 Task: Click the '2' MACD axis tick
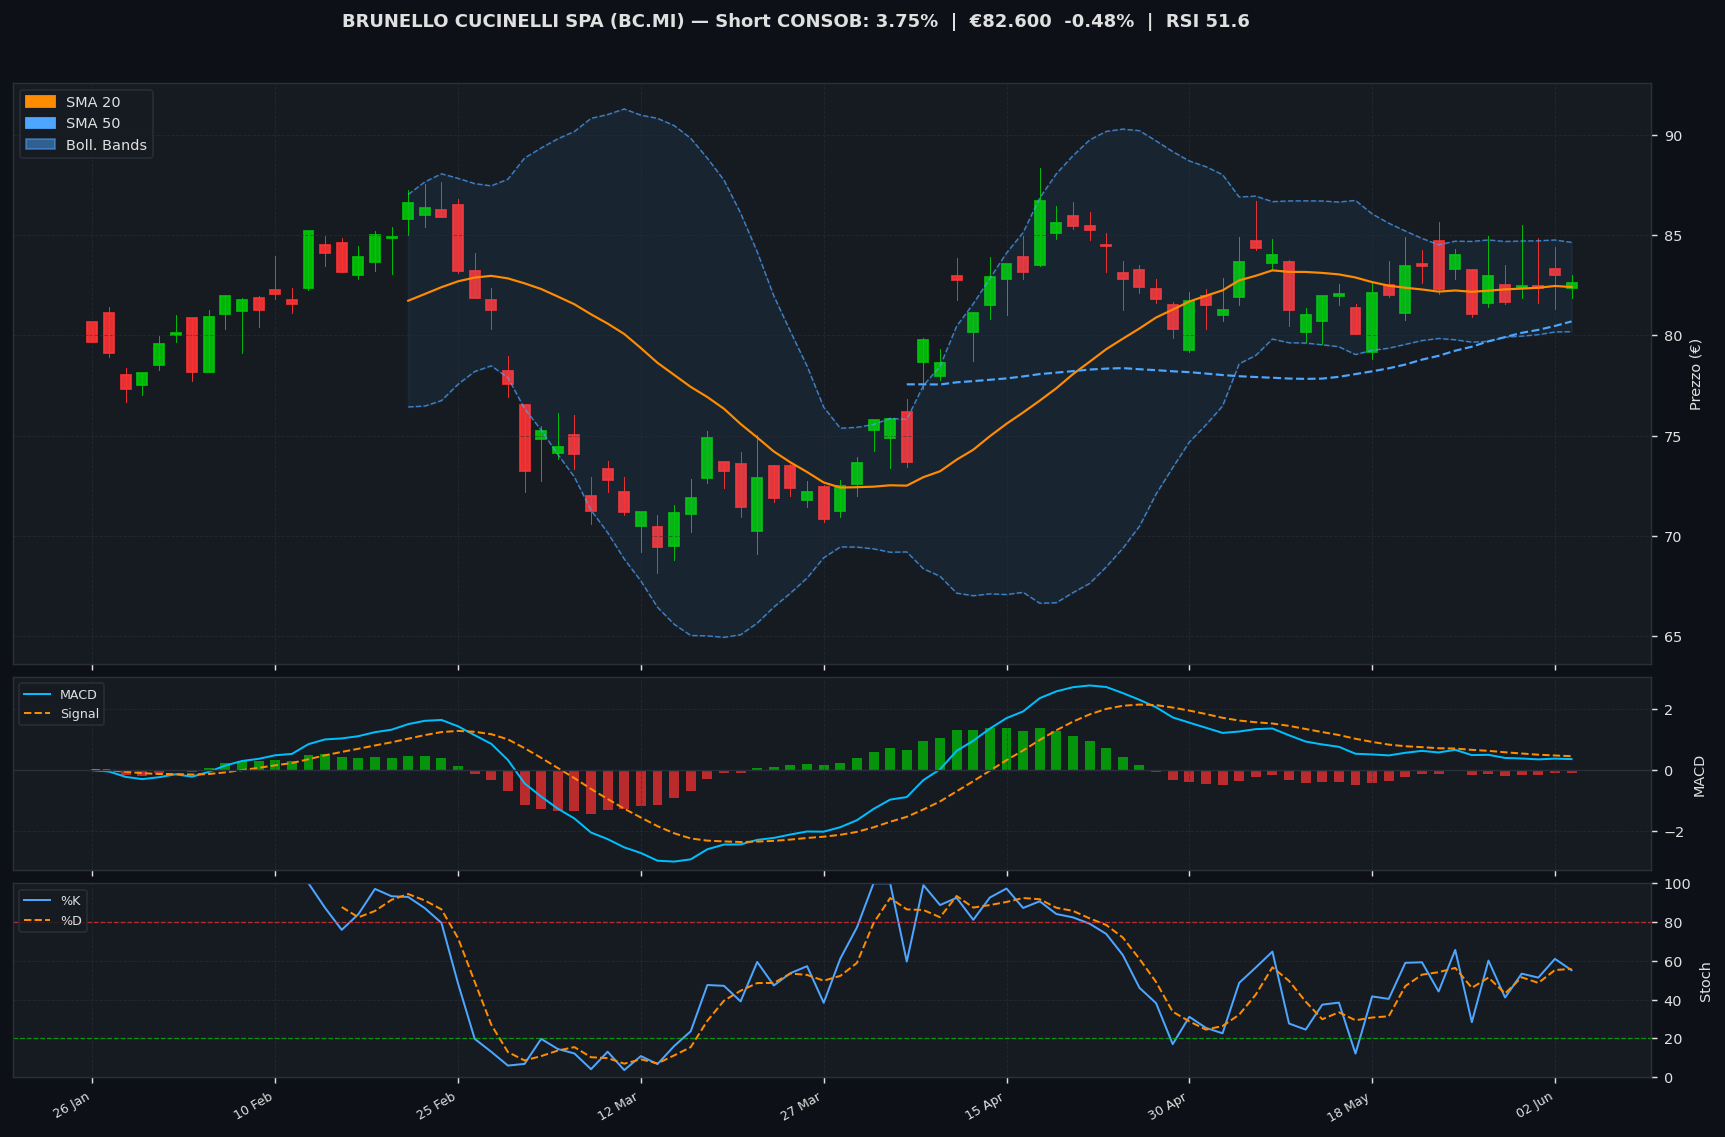tap(1667, 710)
